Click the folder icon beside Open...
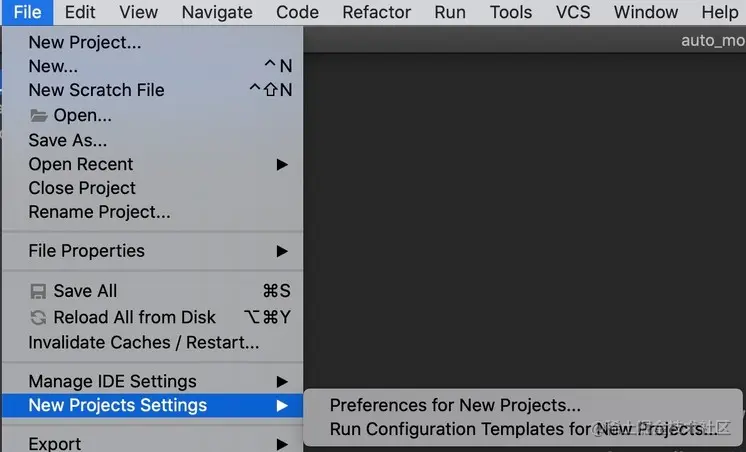The height and width of the screenshot is (452, 746). (39, 116)
